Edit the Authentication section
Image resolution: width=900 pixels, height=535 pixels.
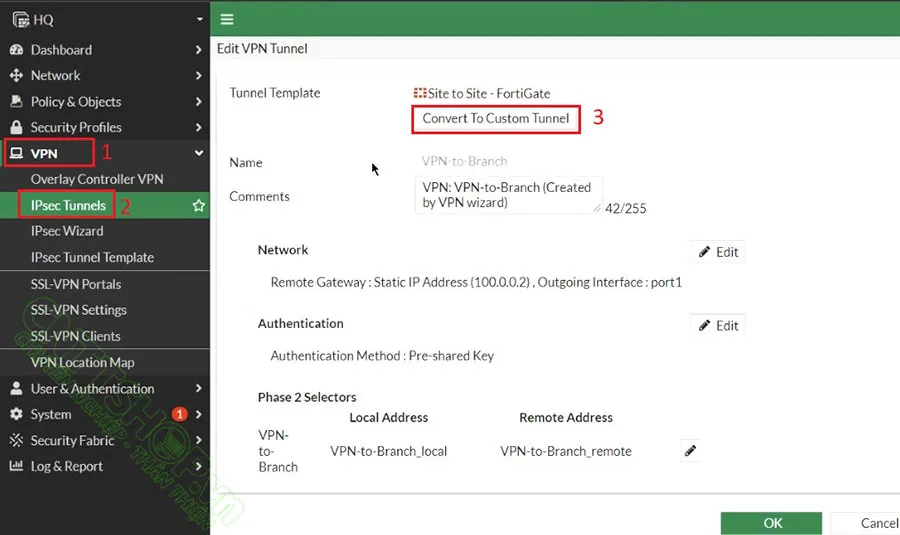click(718, 325)
